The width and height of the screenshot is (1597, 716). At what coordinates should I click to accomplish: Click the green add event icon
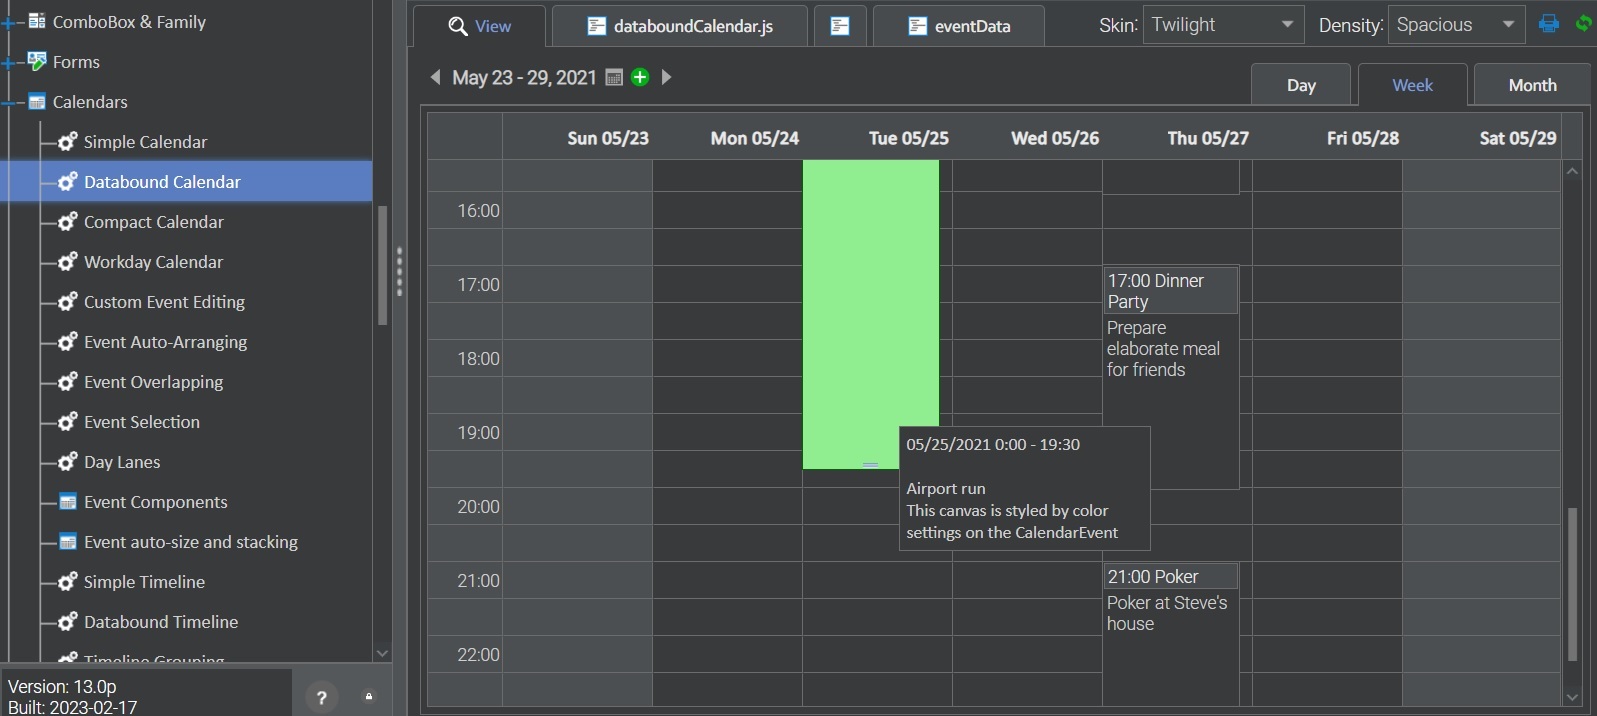(x=640, y=77)
